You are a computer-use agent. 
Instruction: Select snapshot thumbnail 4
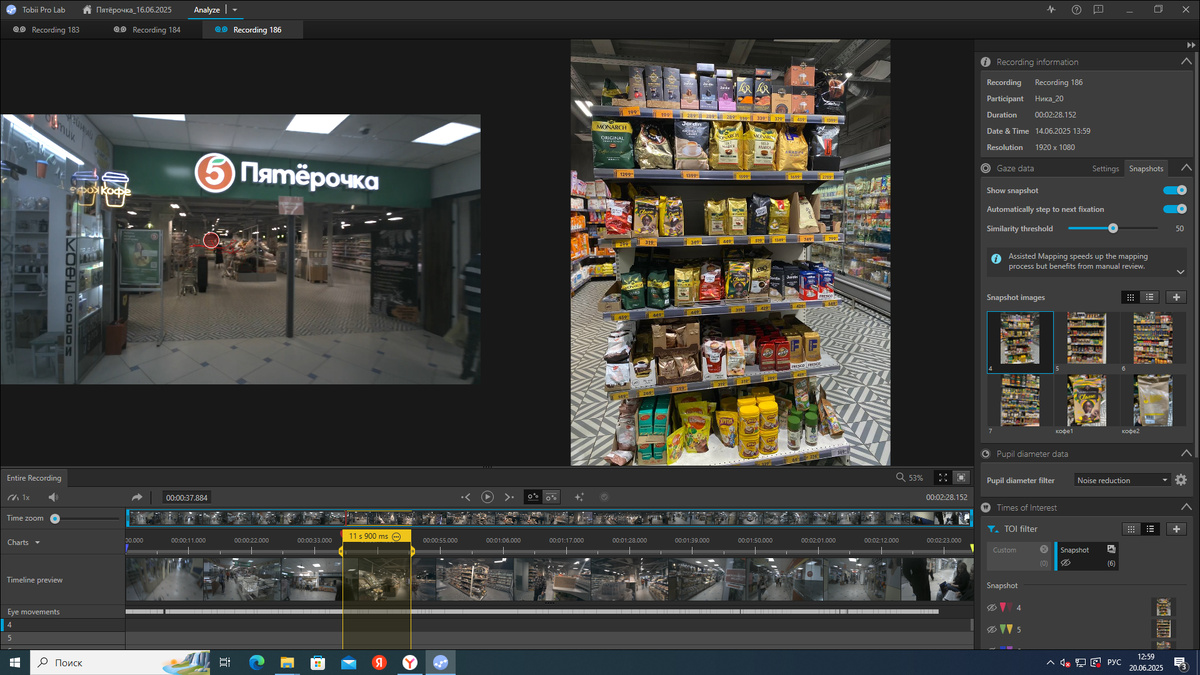(1020, 342)
